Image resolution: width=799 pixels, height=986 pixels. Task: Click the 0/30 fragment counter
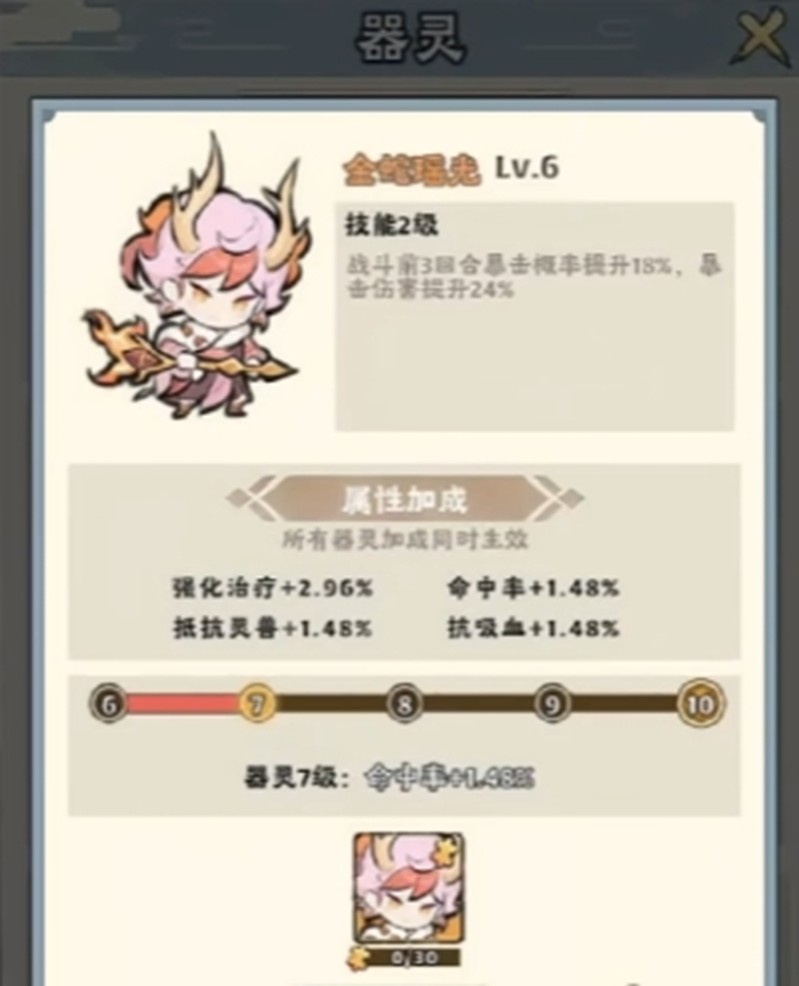pos(409,958)
